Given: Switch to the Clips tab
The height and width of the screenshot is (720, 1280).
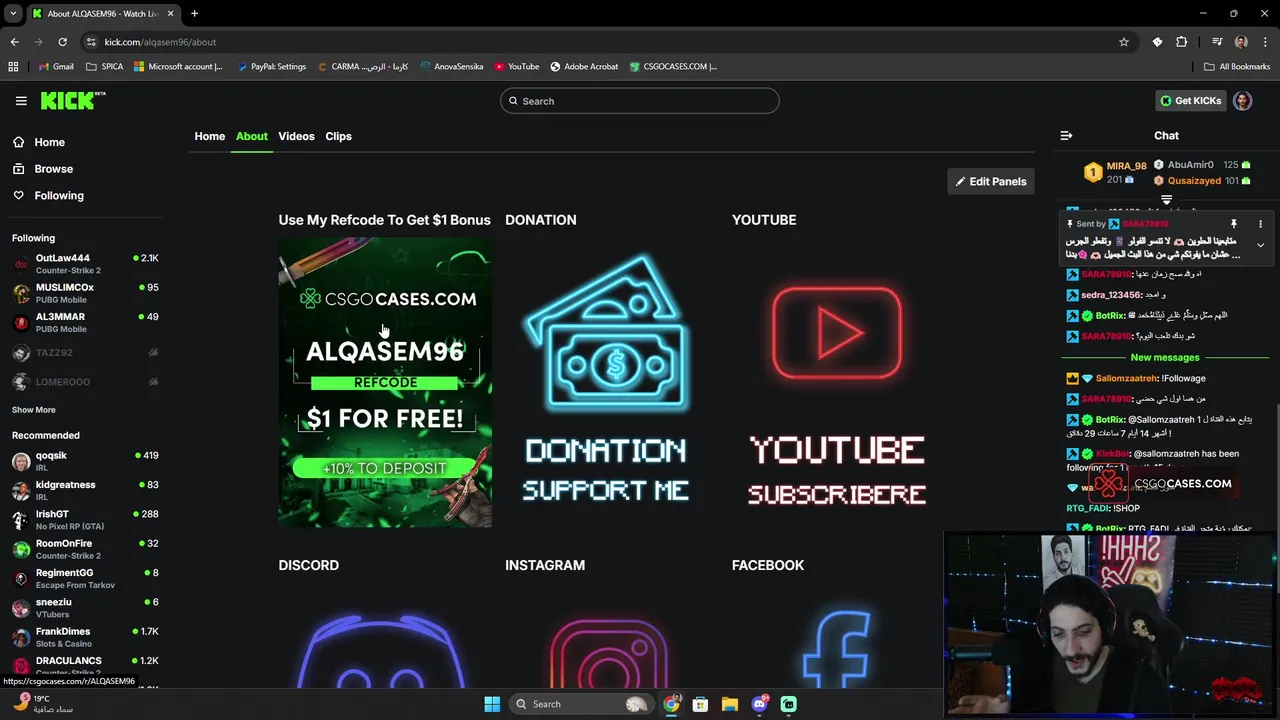Looking at the screenshot, I should point(338,136).
